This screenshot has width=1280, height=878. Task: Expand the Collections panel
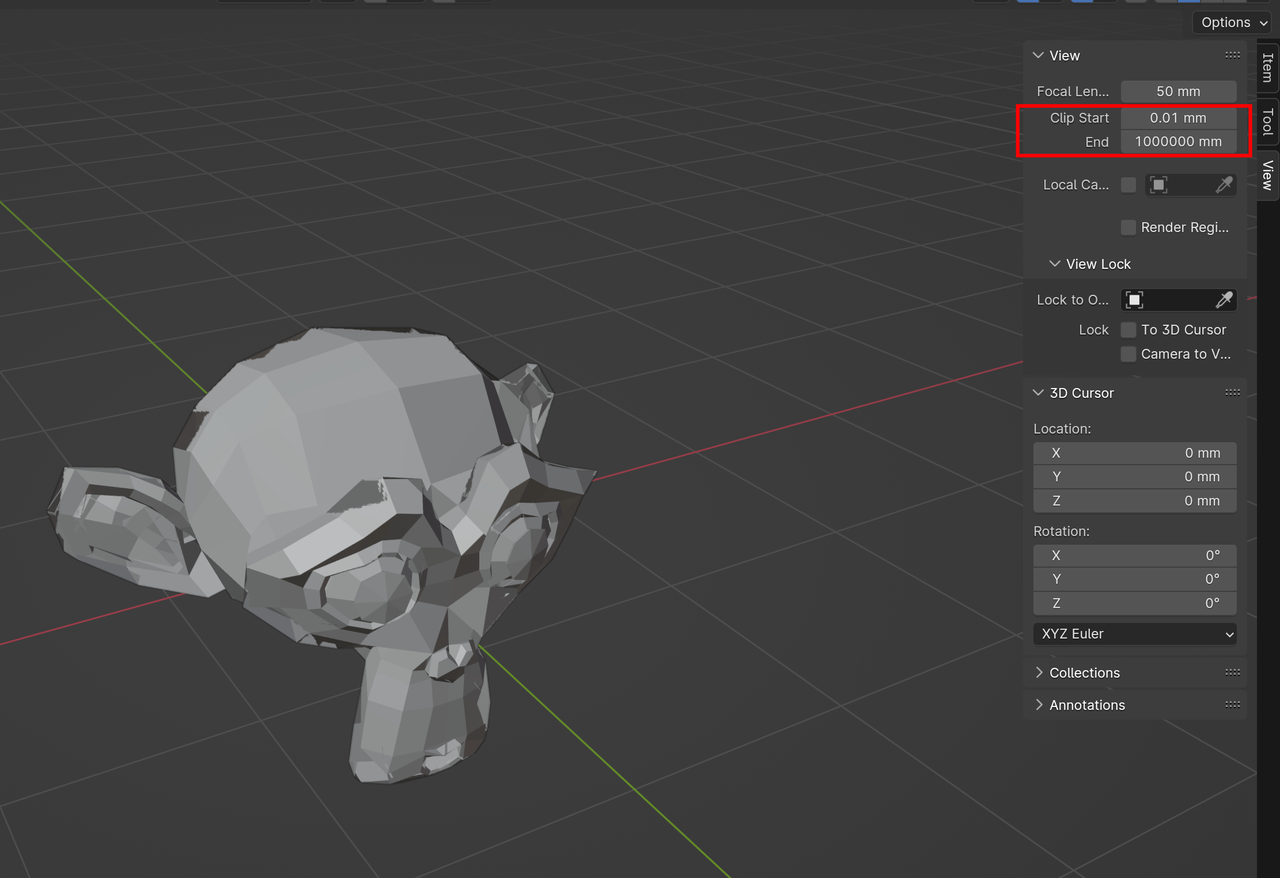click(x=1038, y=673)
